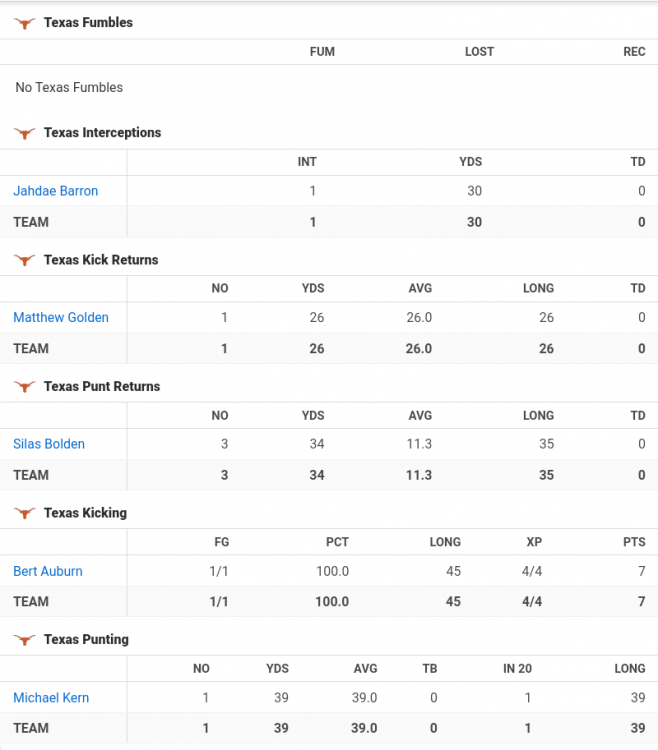
Task: View Michael Kern player page
Action: click(51, 698)
